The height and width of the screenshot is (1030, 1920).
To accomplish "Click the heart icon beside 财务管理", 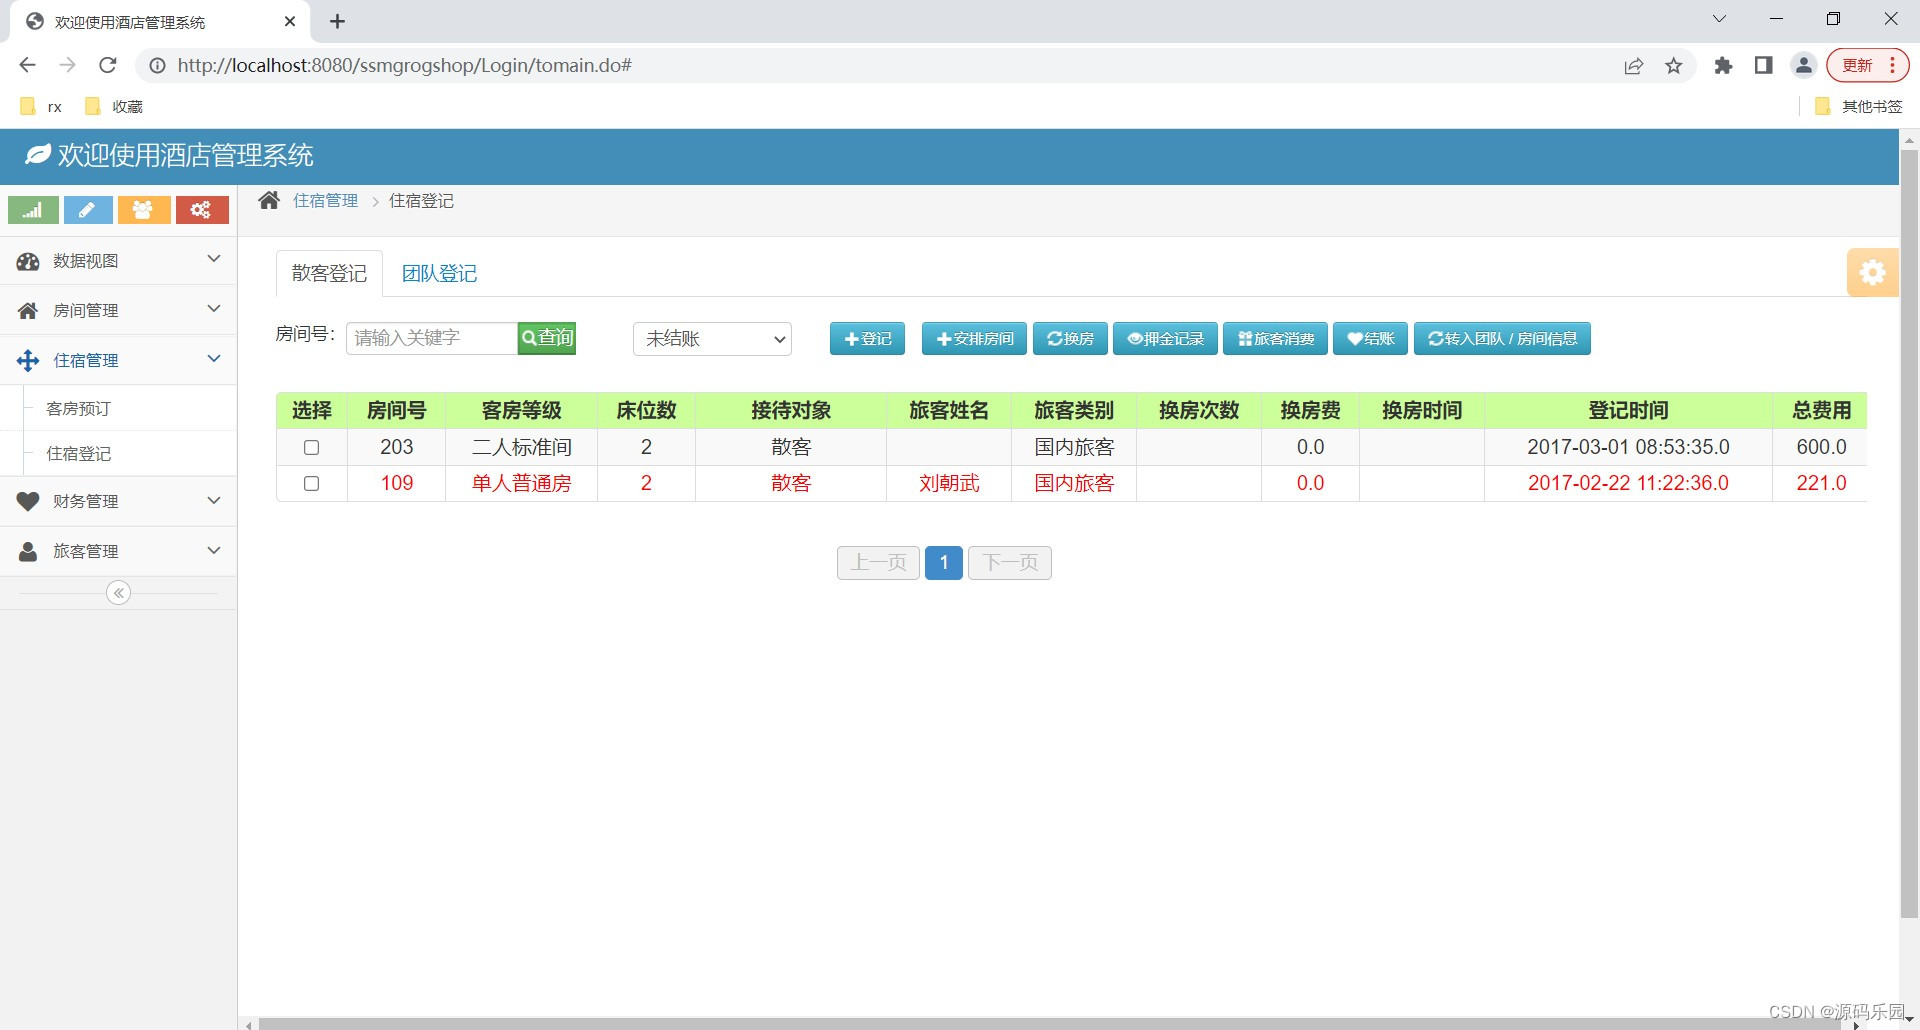I will (28, 501).
